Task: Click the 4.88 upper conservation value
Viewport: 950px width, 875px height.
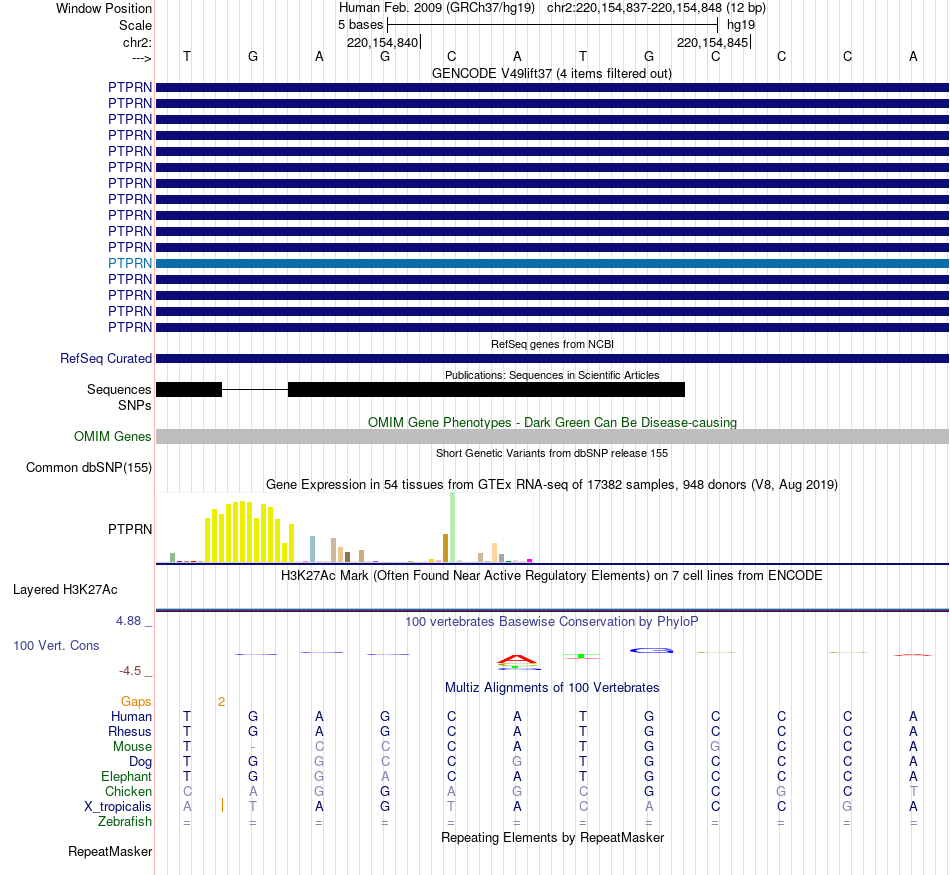Action: (128, 621)
